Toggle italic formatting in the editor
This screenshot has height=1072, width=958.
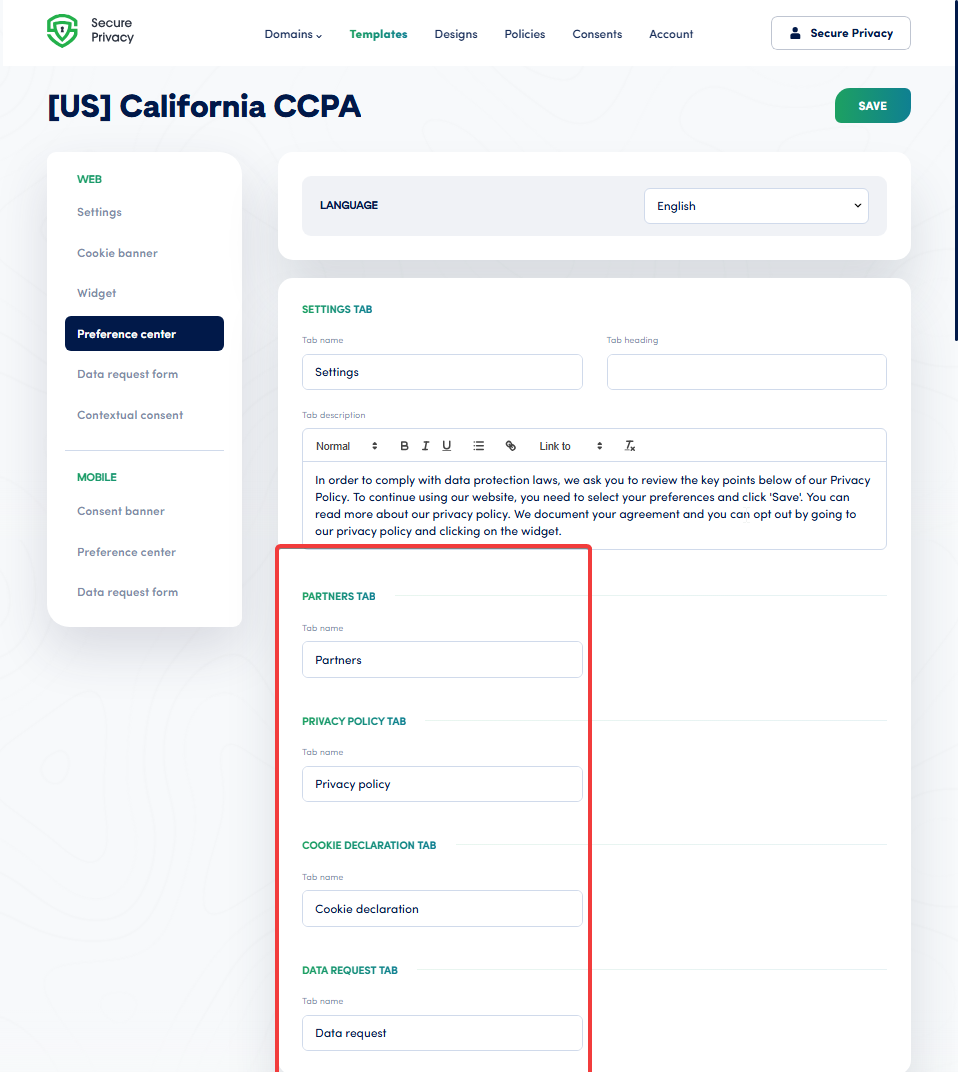point(425,446)
